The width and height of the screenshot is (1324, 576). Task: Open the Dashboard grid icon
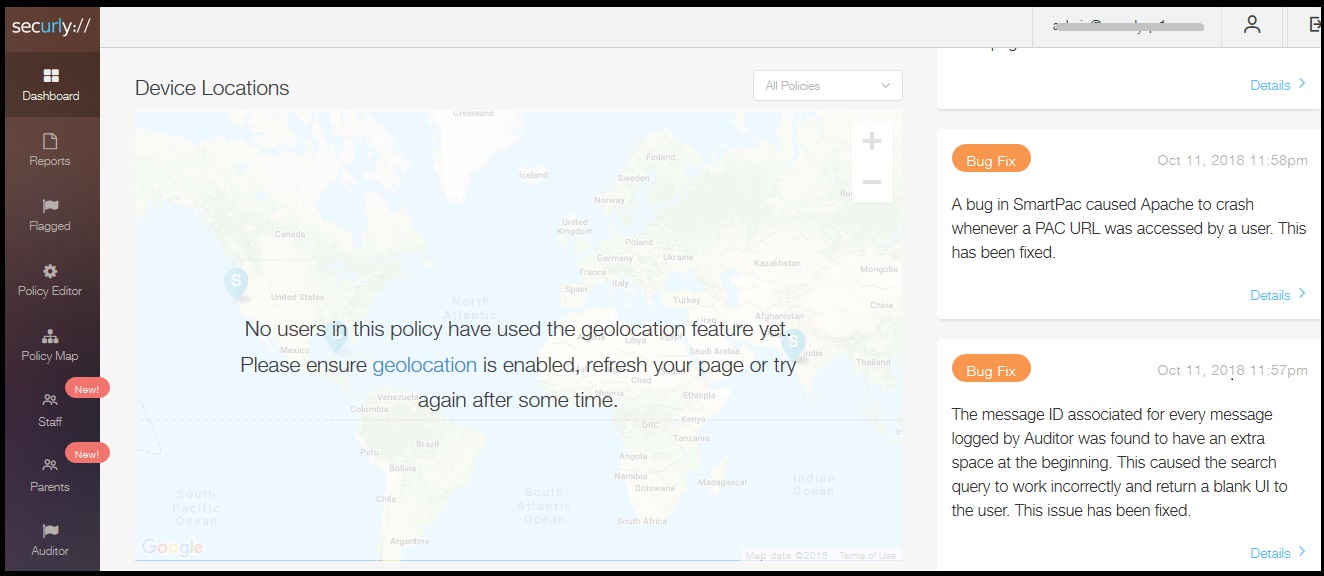click(x=51, y=76)
